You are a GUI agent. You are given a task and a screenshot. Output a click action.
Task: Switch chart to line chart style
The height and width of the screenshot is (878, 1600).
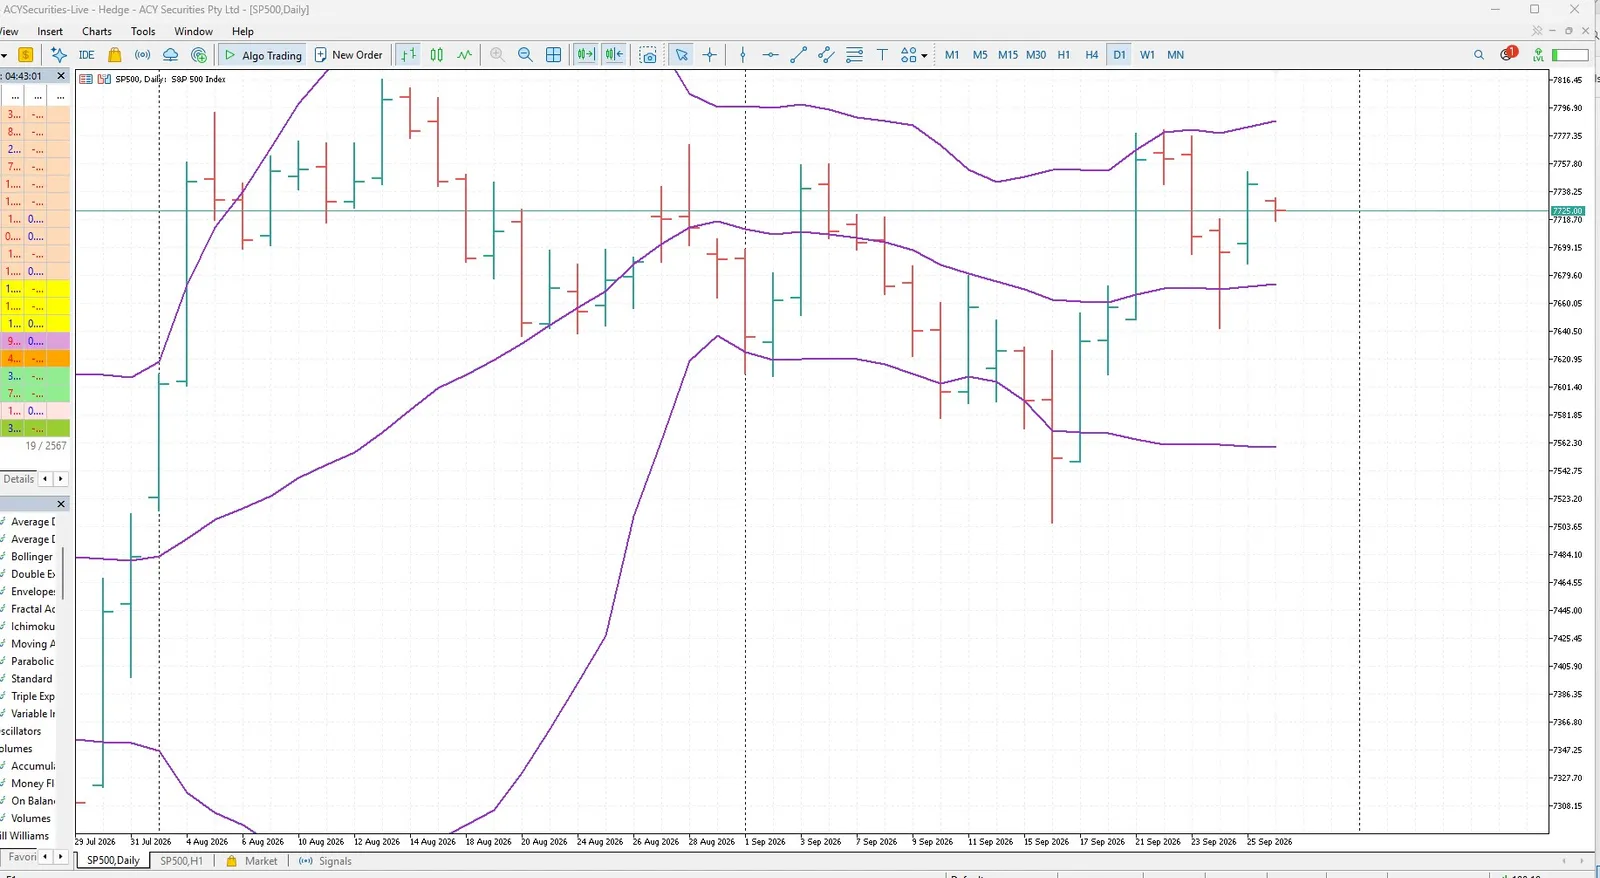465,55
